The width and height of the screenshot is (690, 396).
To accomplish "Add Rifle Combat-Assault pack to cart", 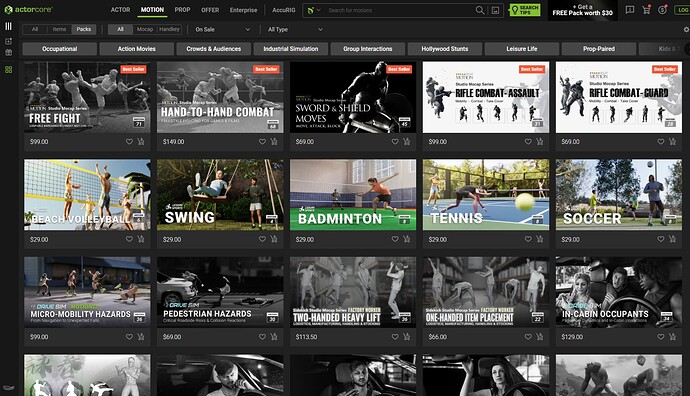I will 540,142.
